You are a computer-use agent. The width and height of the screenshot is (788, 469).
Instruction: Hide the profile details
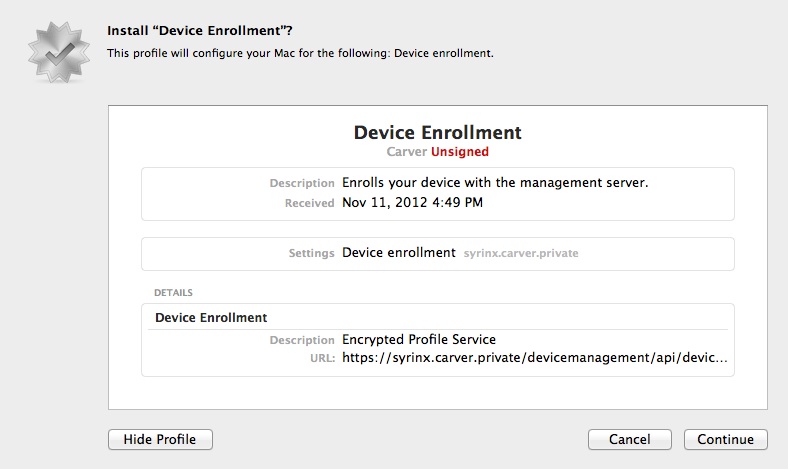pyautogui.click(x=160, y=439)
